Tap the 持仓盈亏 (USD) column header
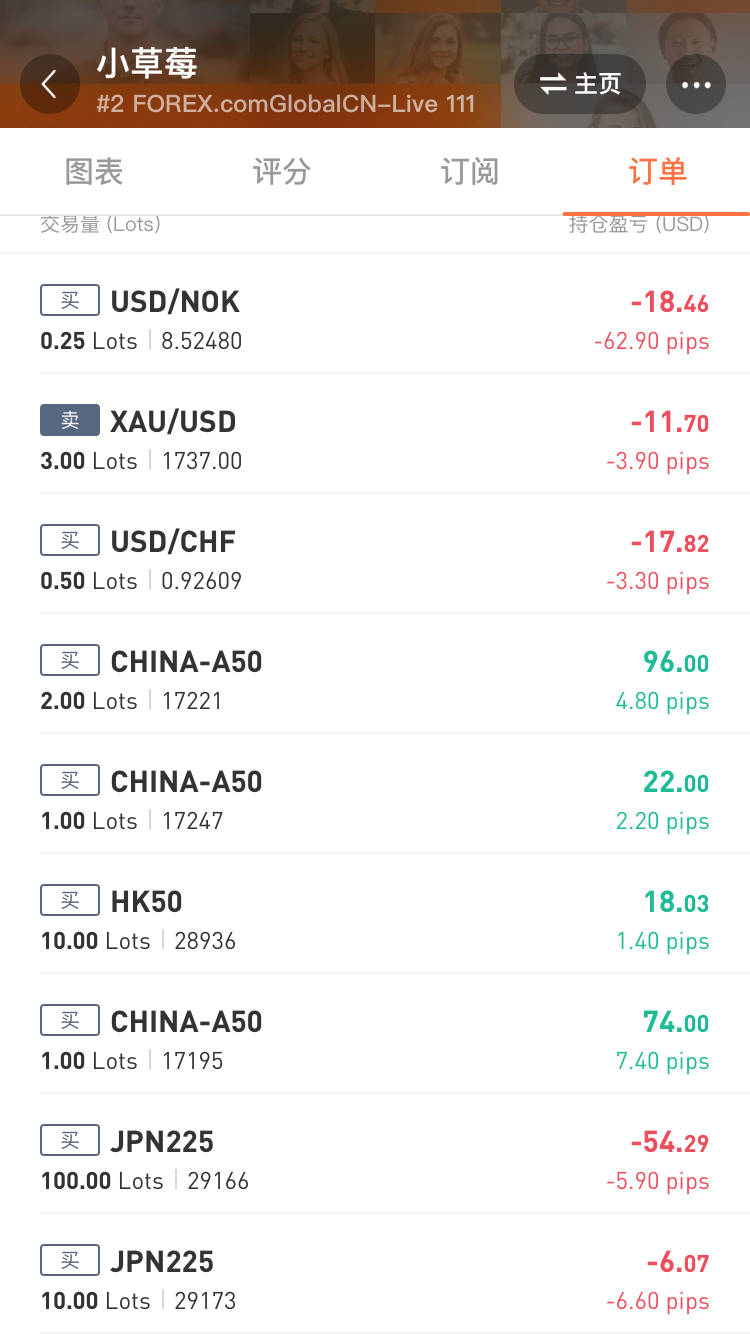750x1334 pixels. click(x=639, y=225)
